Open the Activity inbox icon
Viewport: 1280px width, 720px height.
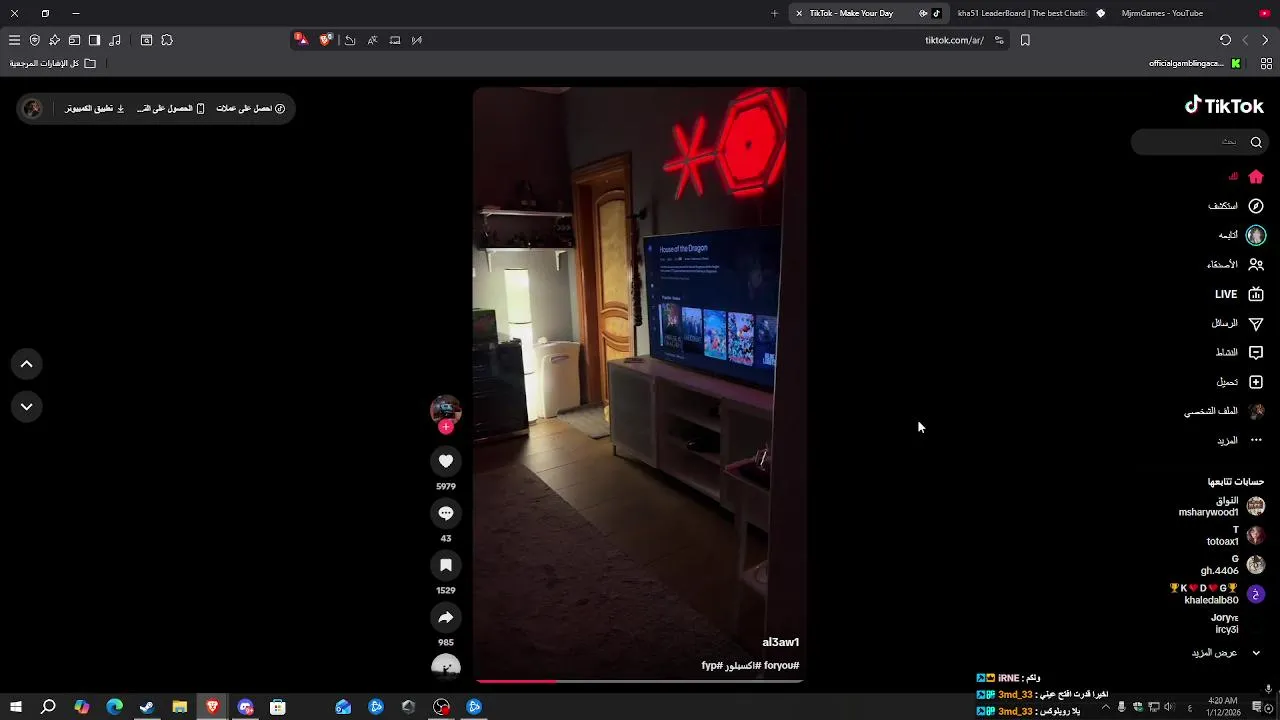(1256, 353)
